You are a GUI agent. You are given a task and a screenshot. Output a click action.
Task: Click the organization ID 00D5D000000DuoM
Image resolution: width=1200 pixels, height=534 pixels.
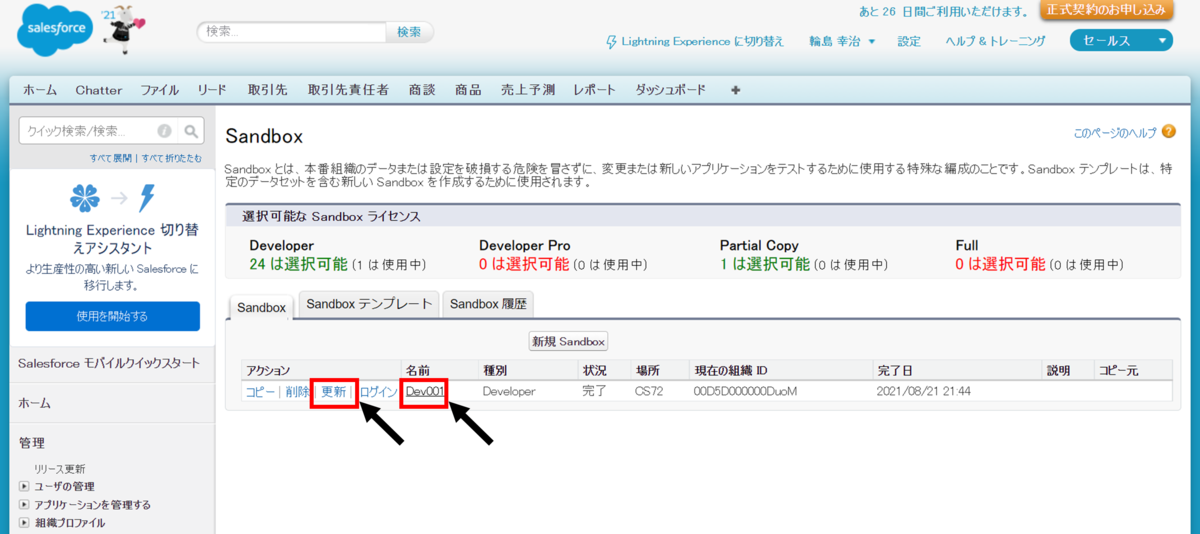click(745, 392)
